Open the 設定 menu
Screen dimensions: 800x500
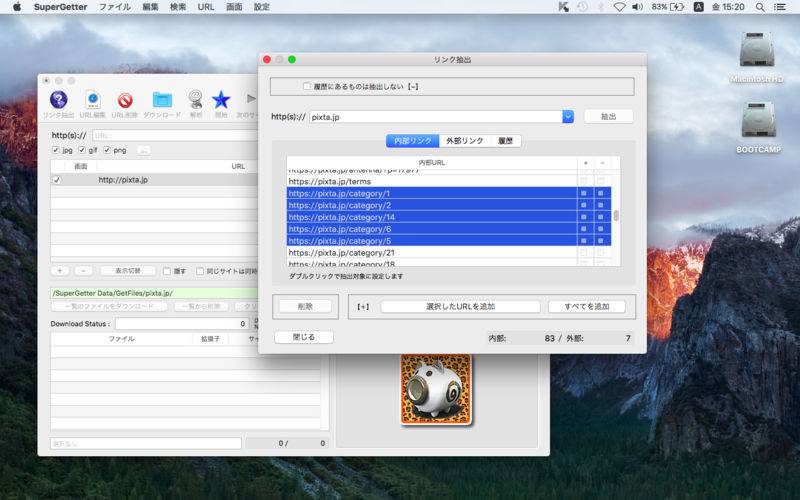coord(261,7)
